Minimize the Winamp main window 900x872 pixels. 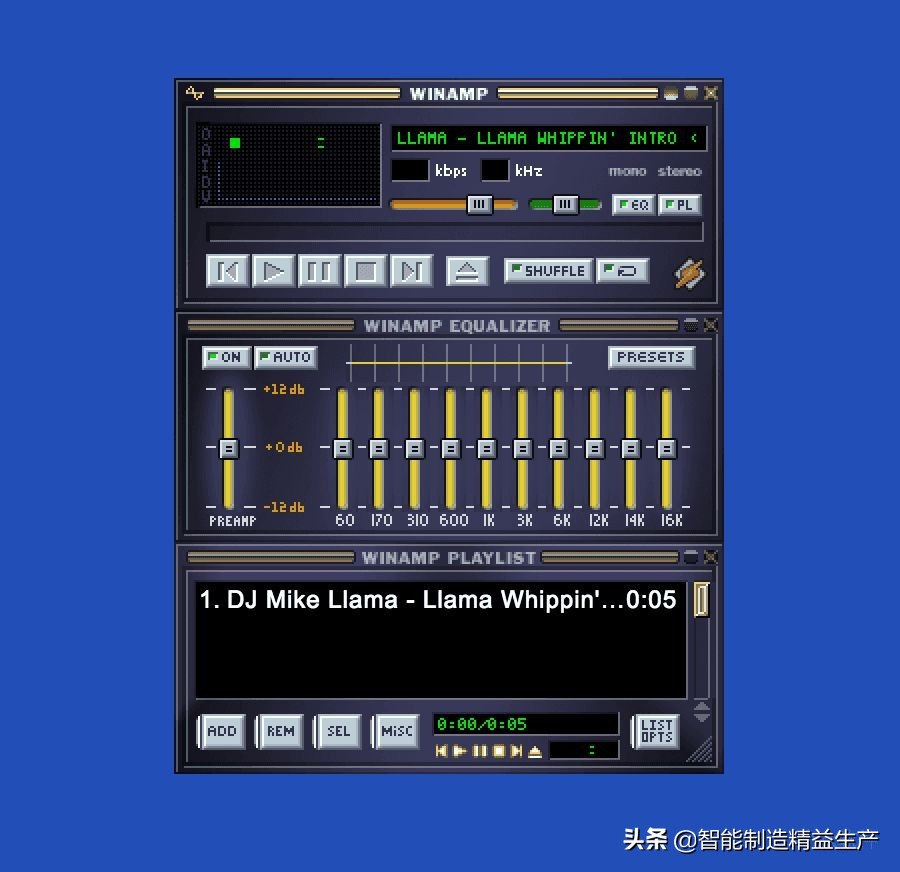click(x=670, y=93)
